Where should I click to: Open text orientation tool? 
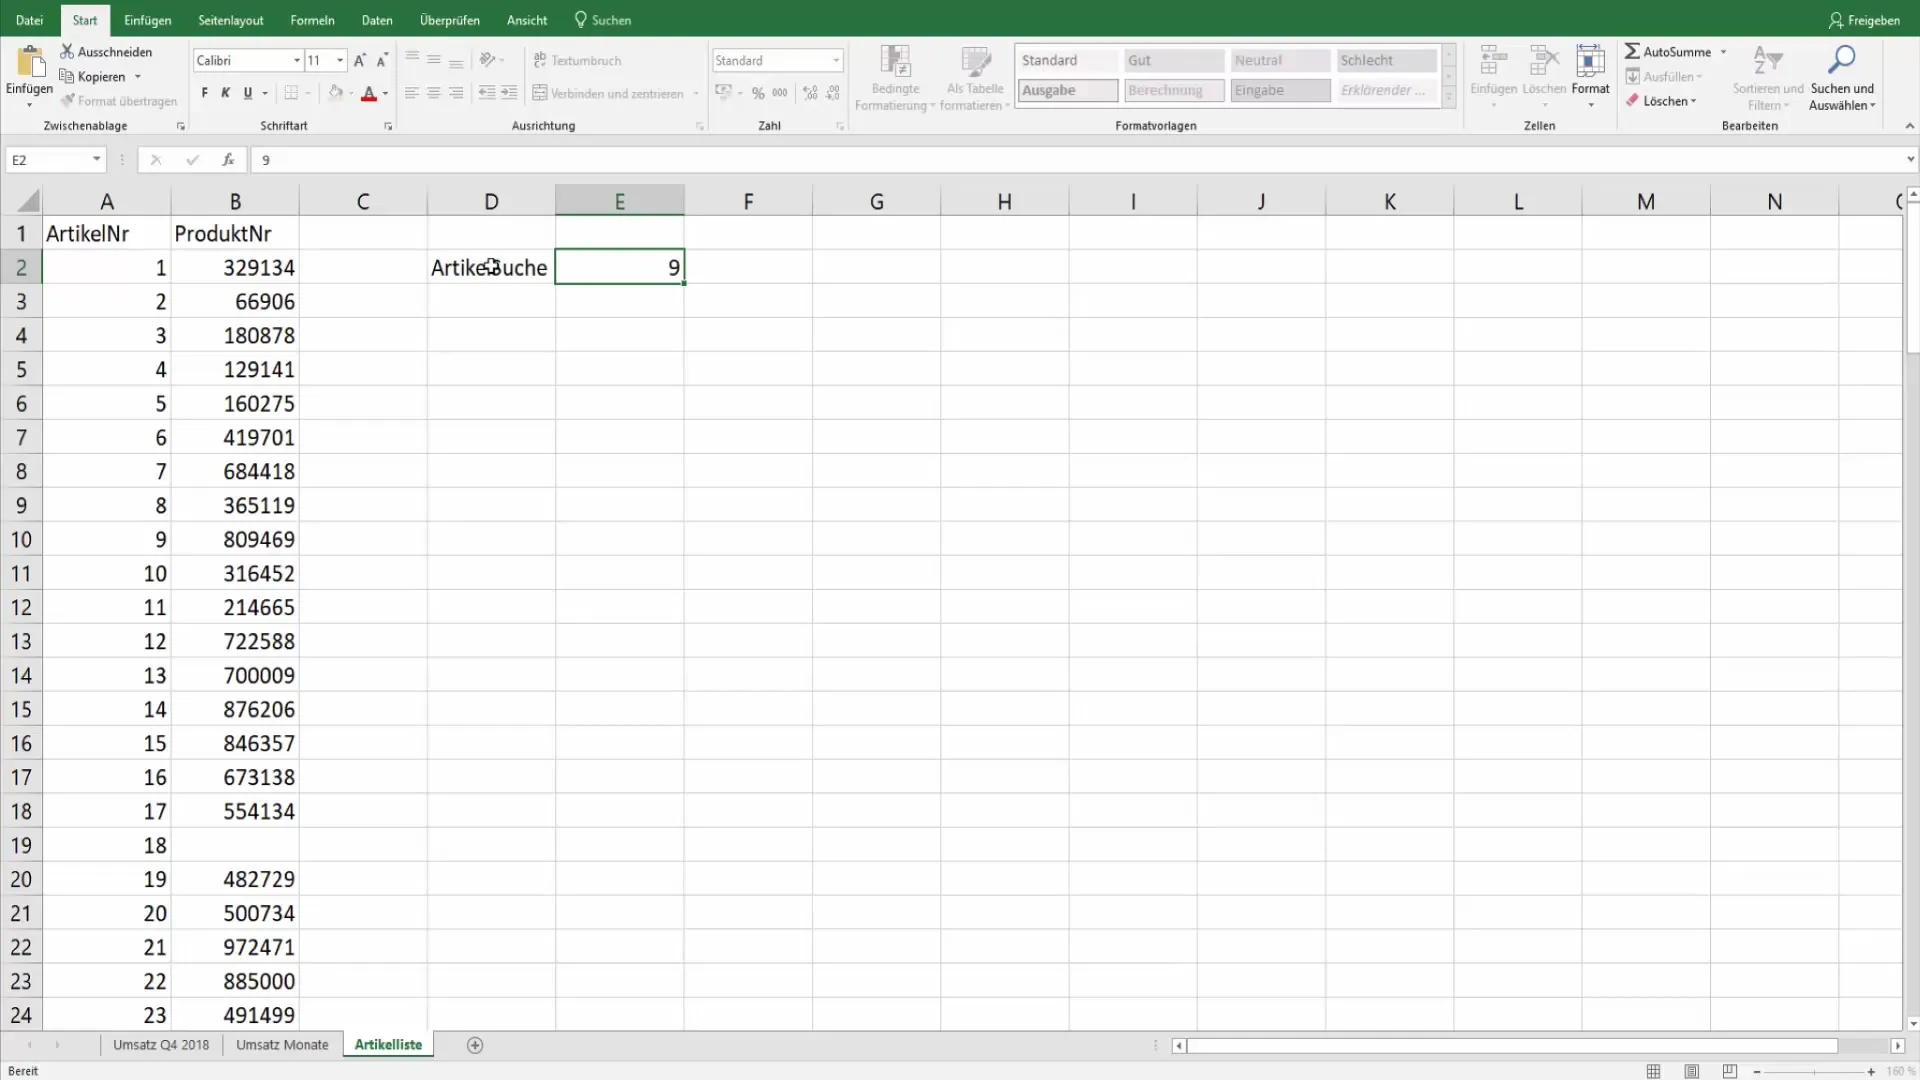point(488,60)
